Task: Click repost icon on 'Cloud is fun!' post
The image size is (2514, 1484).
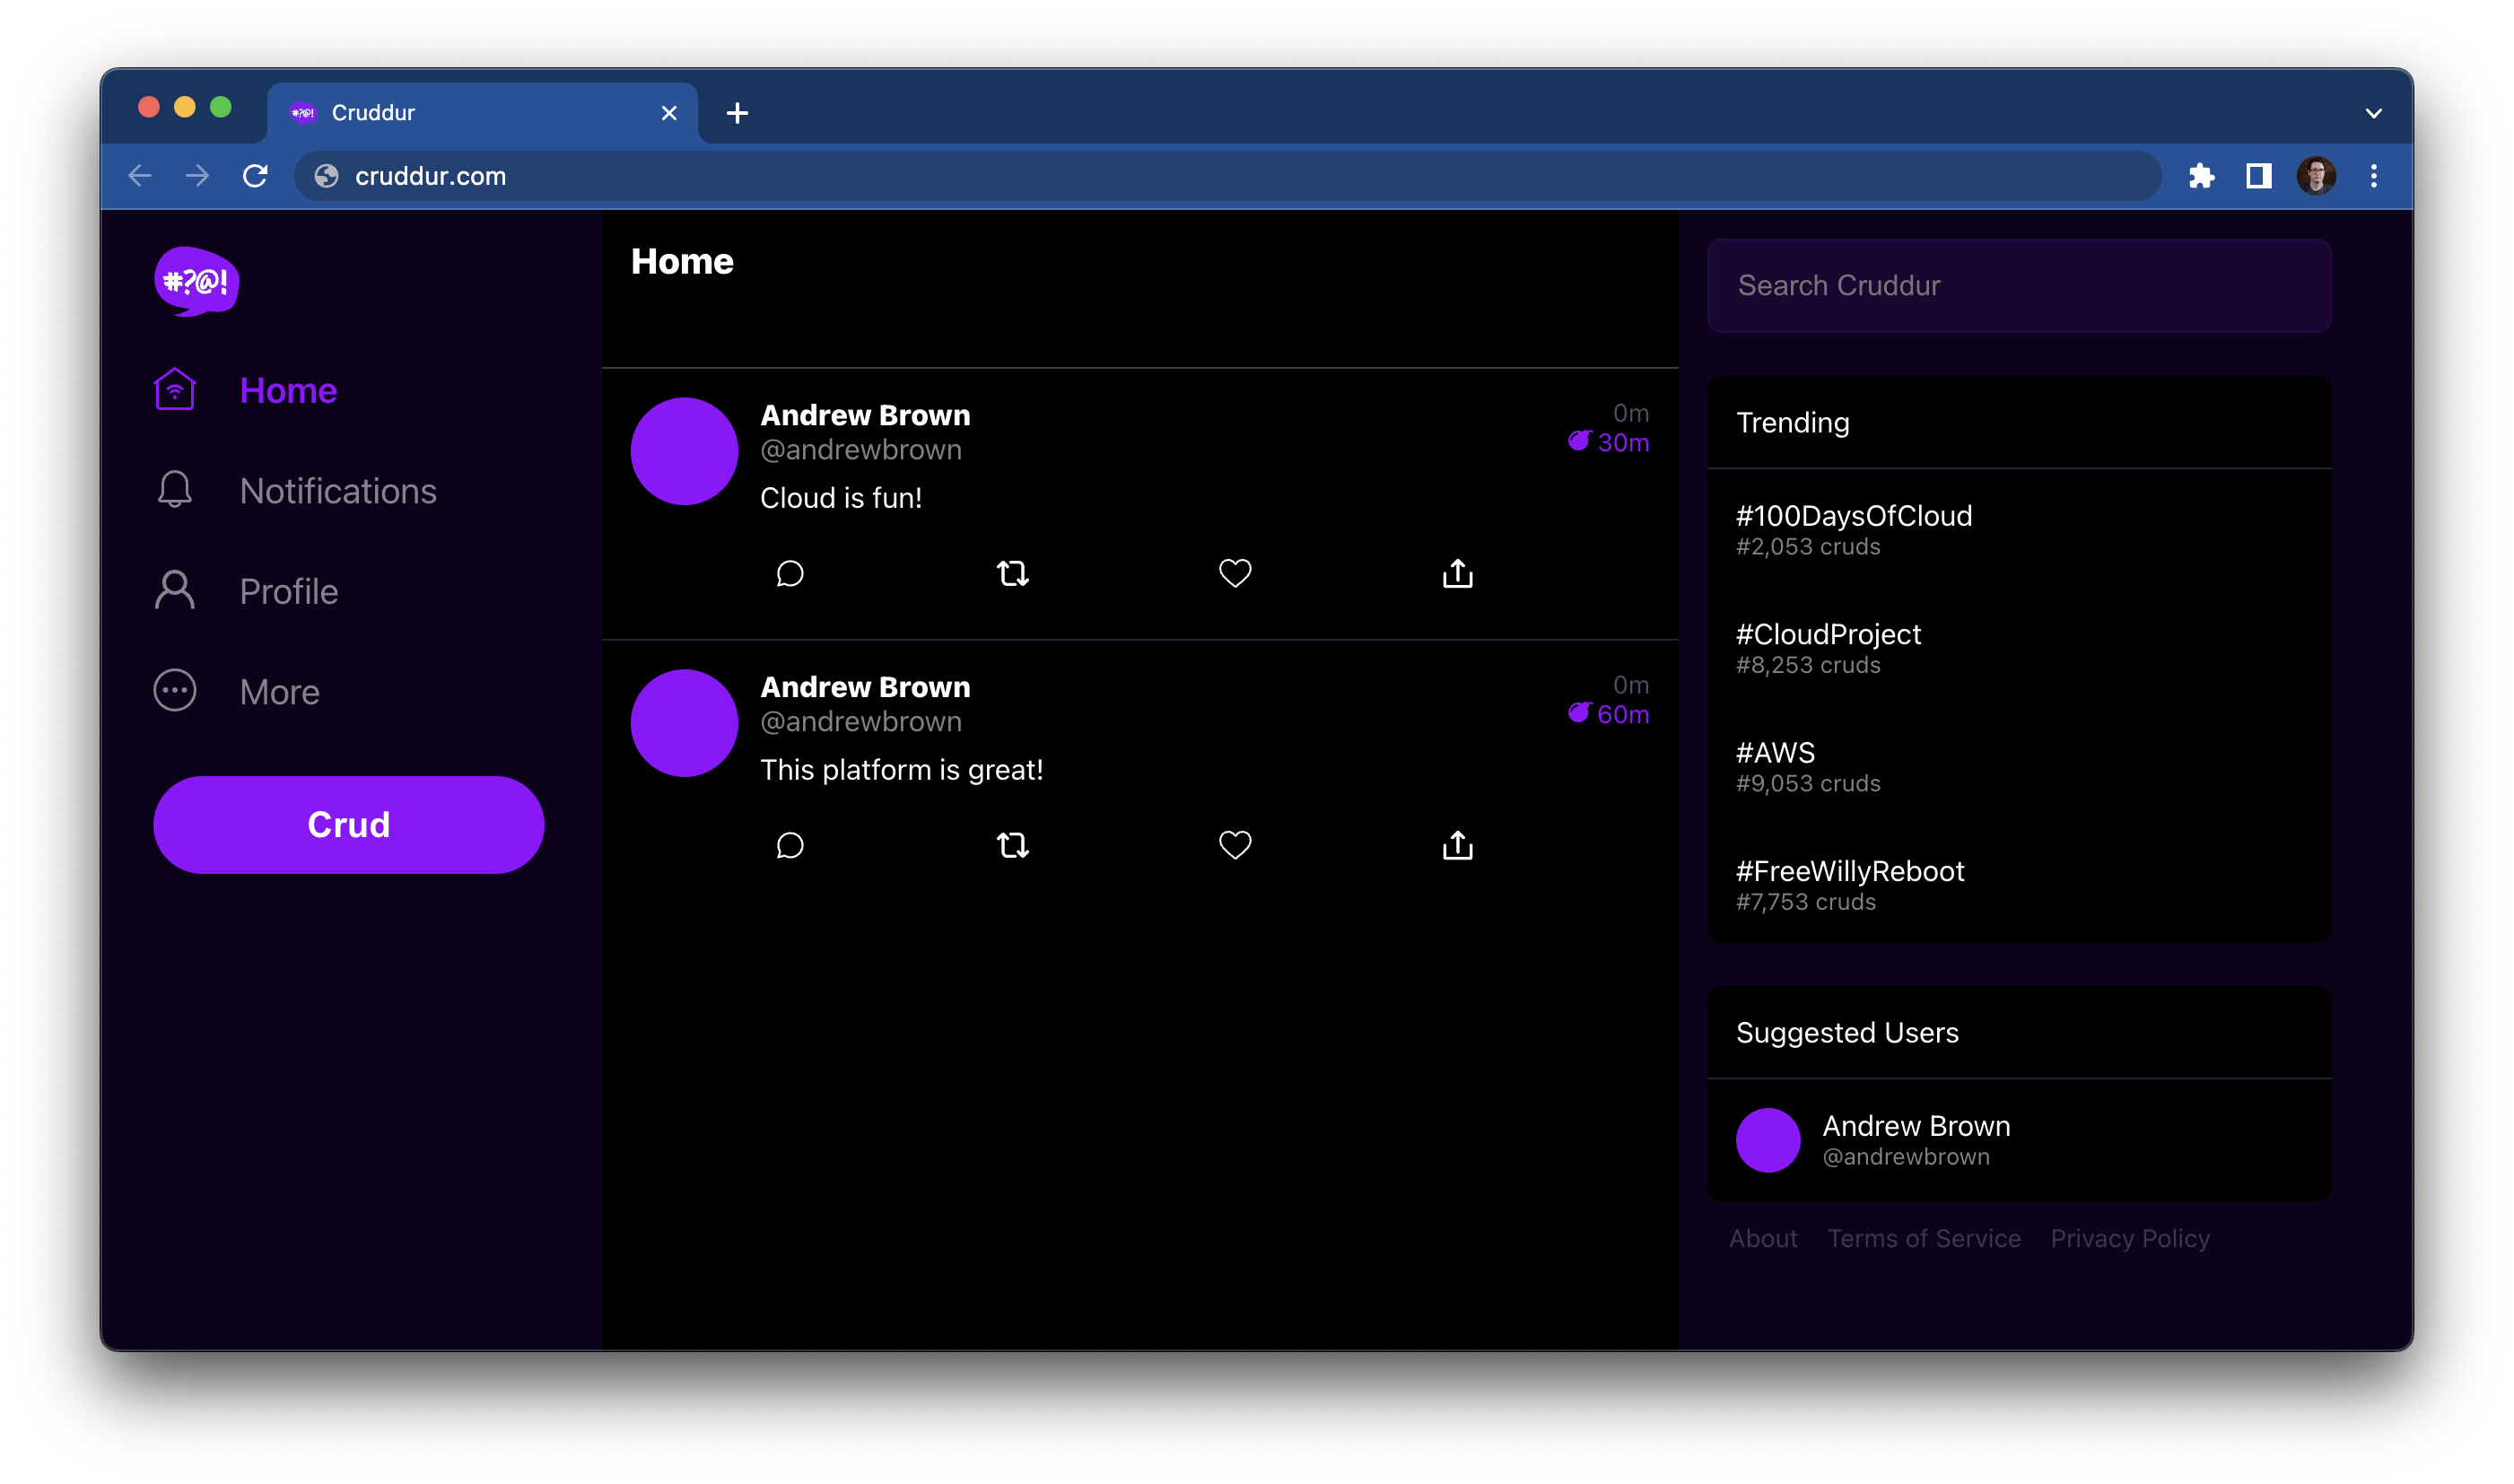Action: tap(1012, 573)
